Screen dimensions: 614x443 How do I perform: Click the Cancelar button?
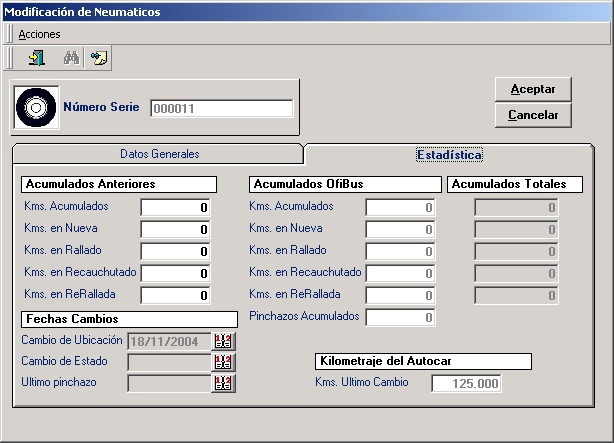533,115
